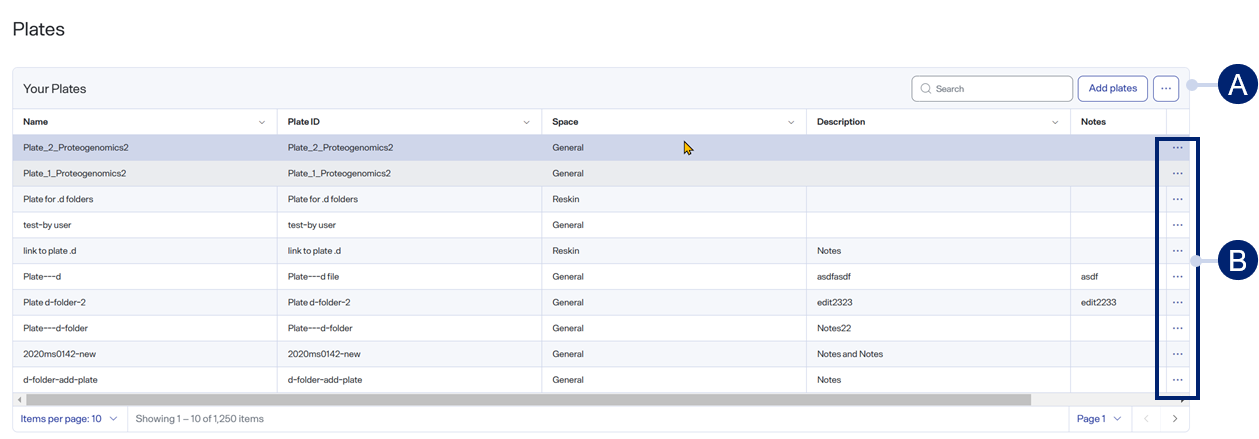
Task: Open the Page 1 selector dropdown
Action: pos(1099,419)
